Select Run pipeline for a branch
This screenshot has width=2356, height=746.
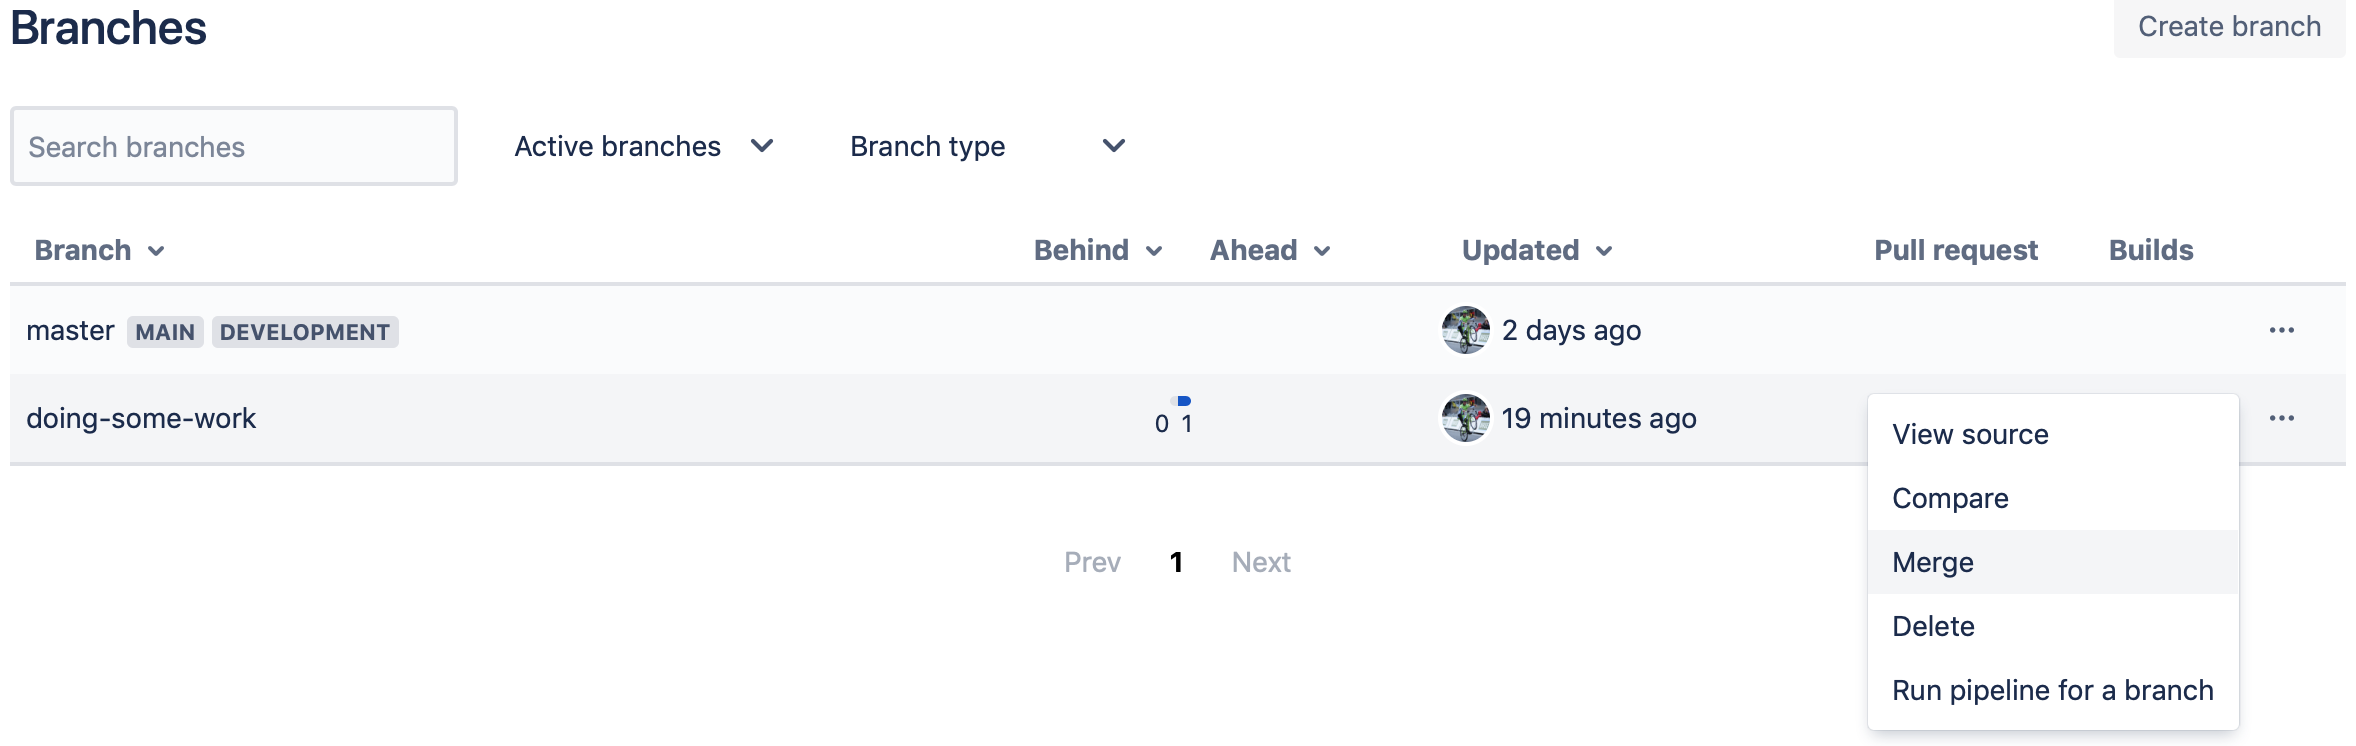(x=2053, y=690)
